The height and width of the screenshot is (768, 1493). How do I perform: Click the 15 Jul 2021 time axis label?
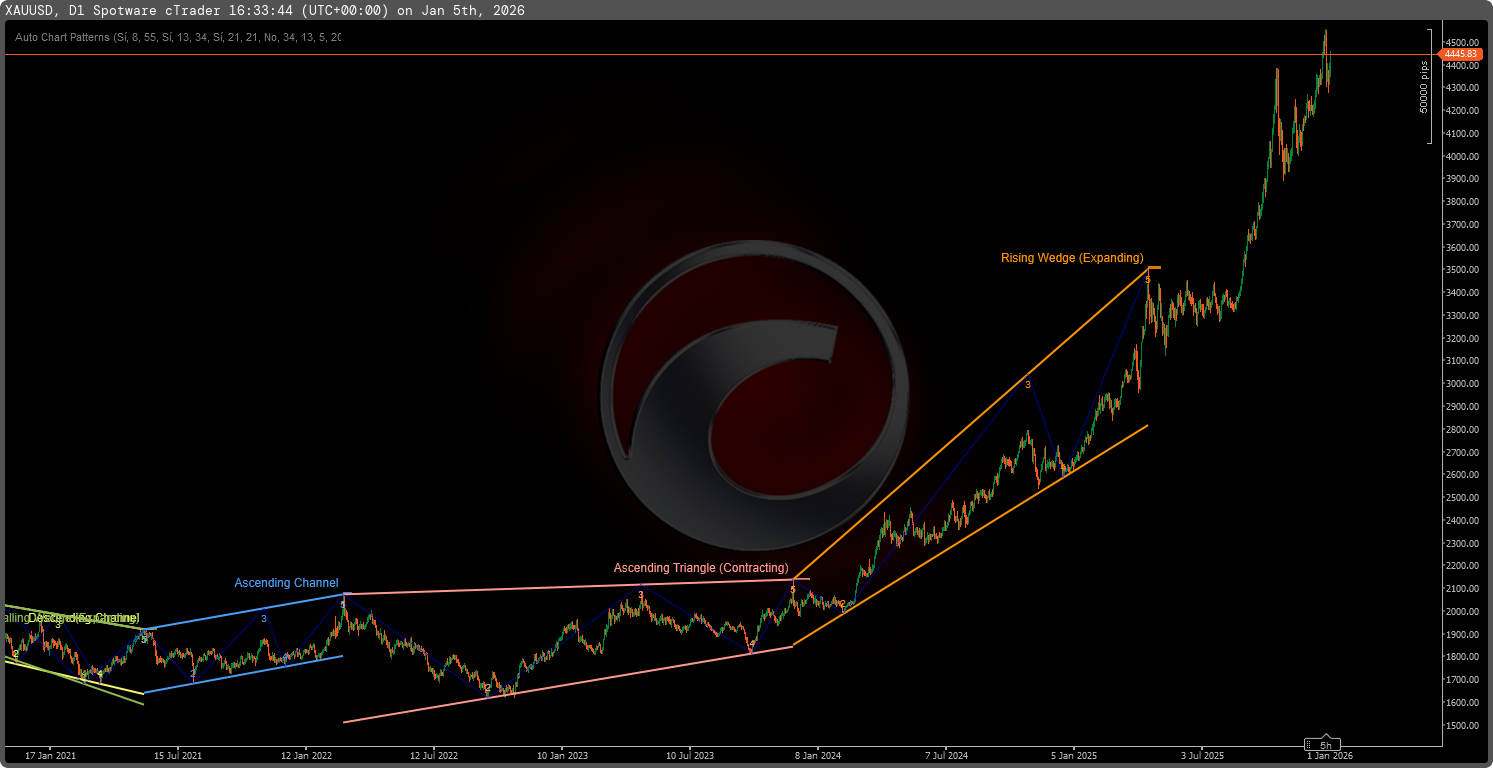click(x=179, y=755)
